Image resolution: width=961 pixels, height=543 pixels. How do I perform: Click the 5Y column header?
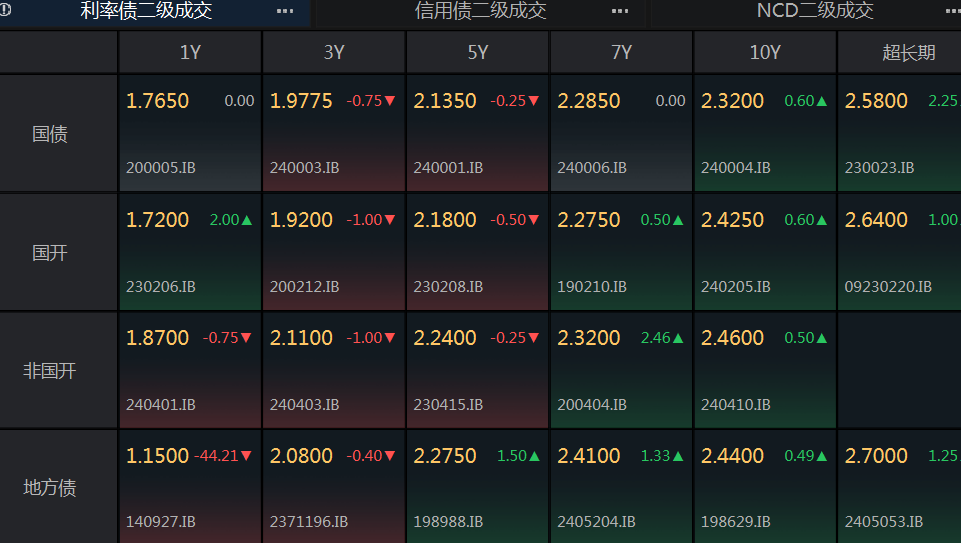coord(478,52)
